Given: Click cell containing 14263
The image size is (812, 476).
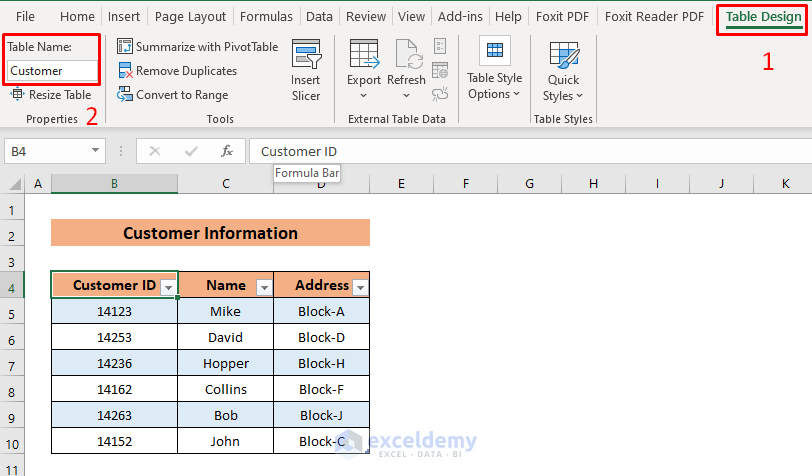Looking at the screenshot, I should click(114, 415).
